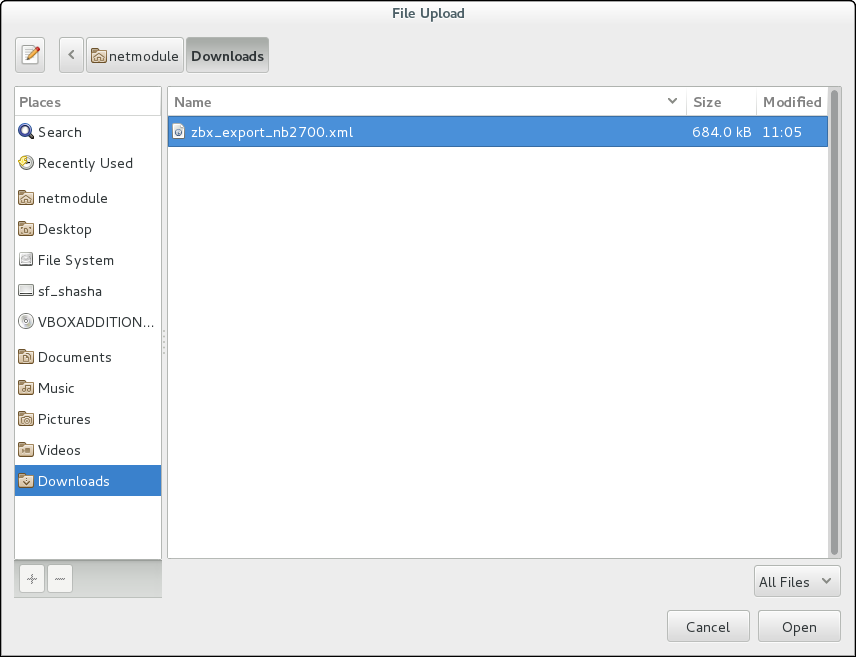Click the Open button
This screenshot has height=657, width=856.
(x=799, y=626)
